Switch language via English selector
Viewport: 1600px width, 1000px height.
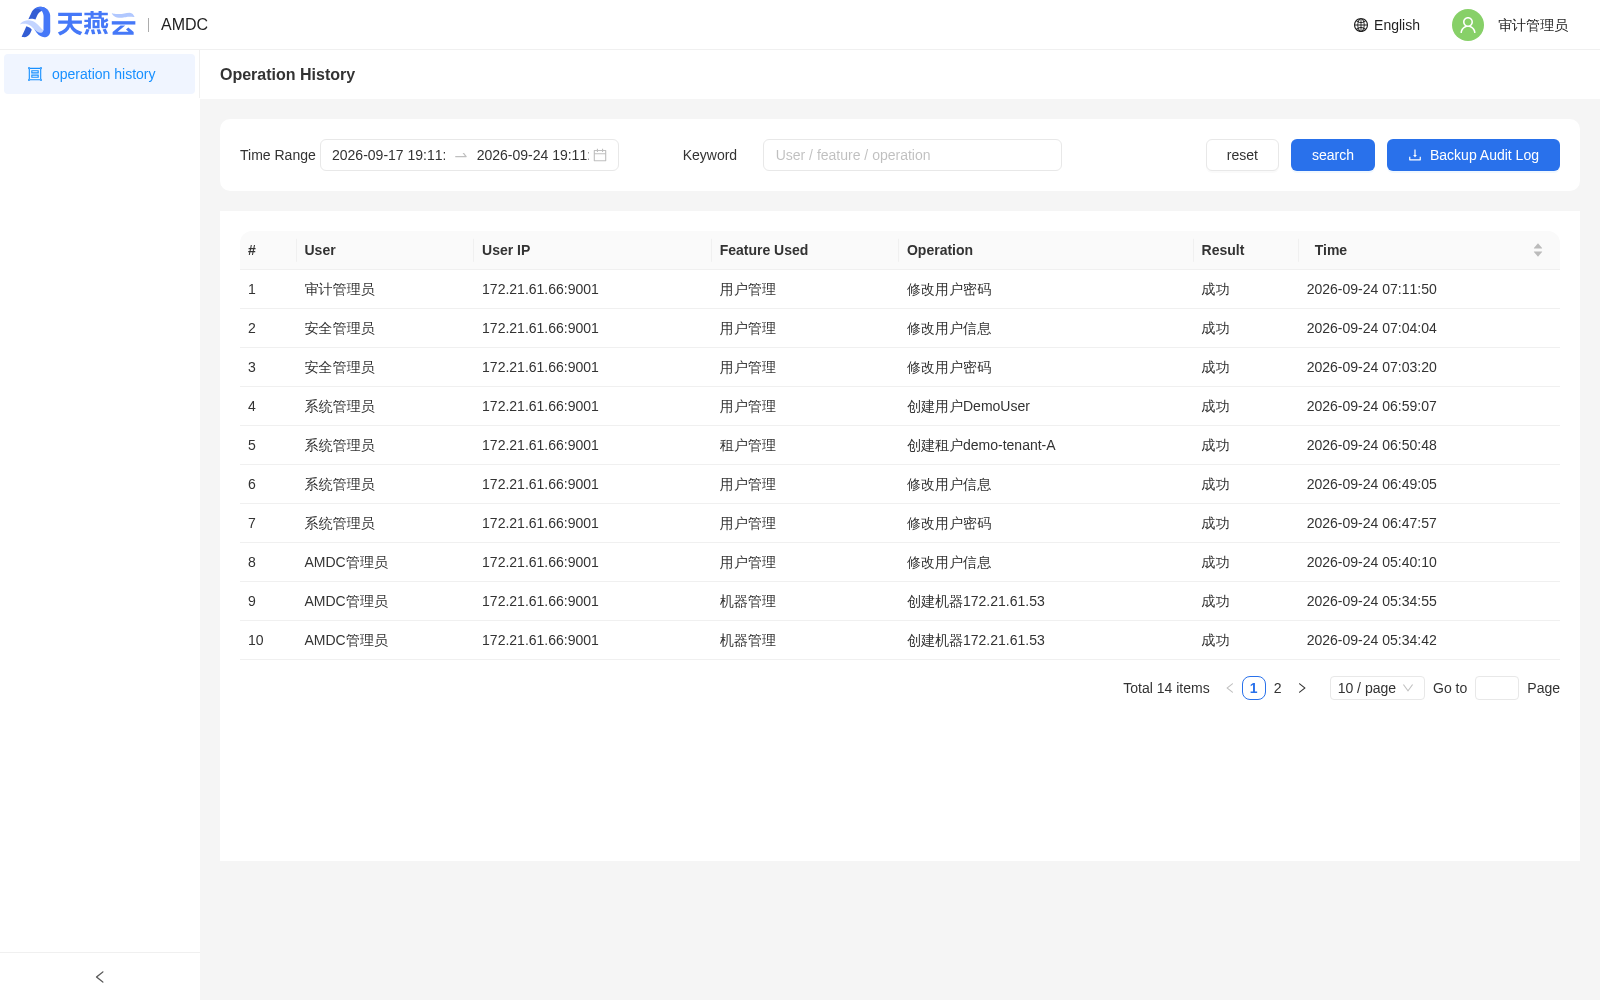[x=1387, y=25]
